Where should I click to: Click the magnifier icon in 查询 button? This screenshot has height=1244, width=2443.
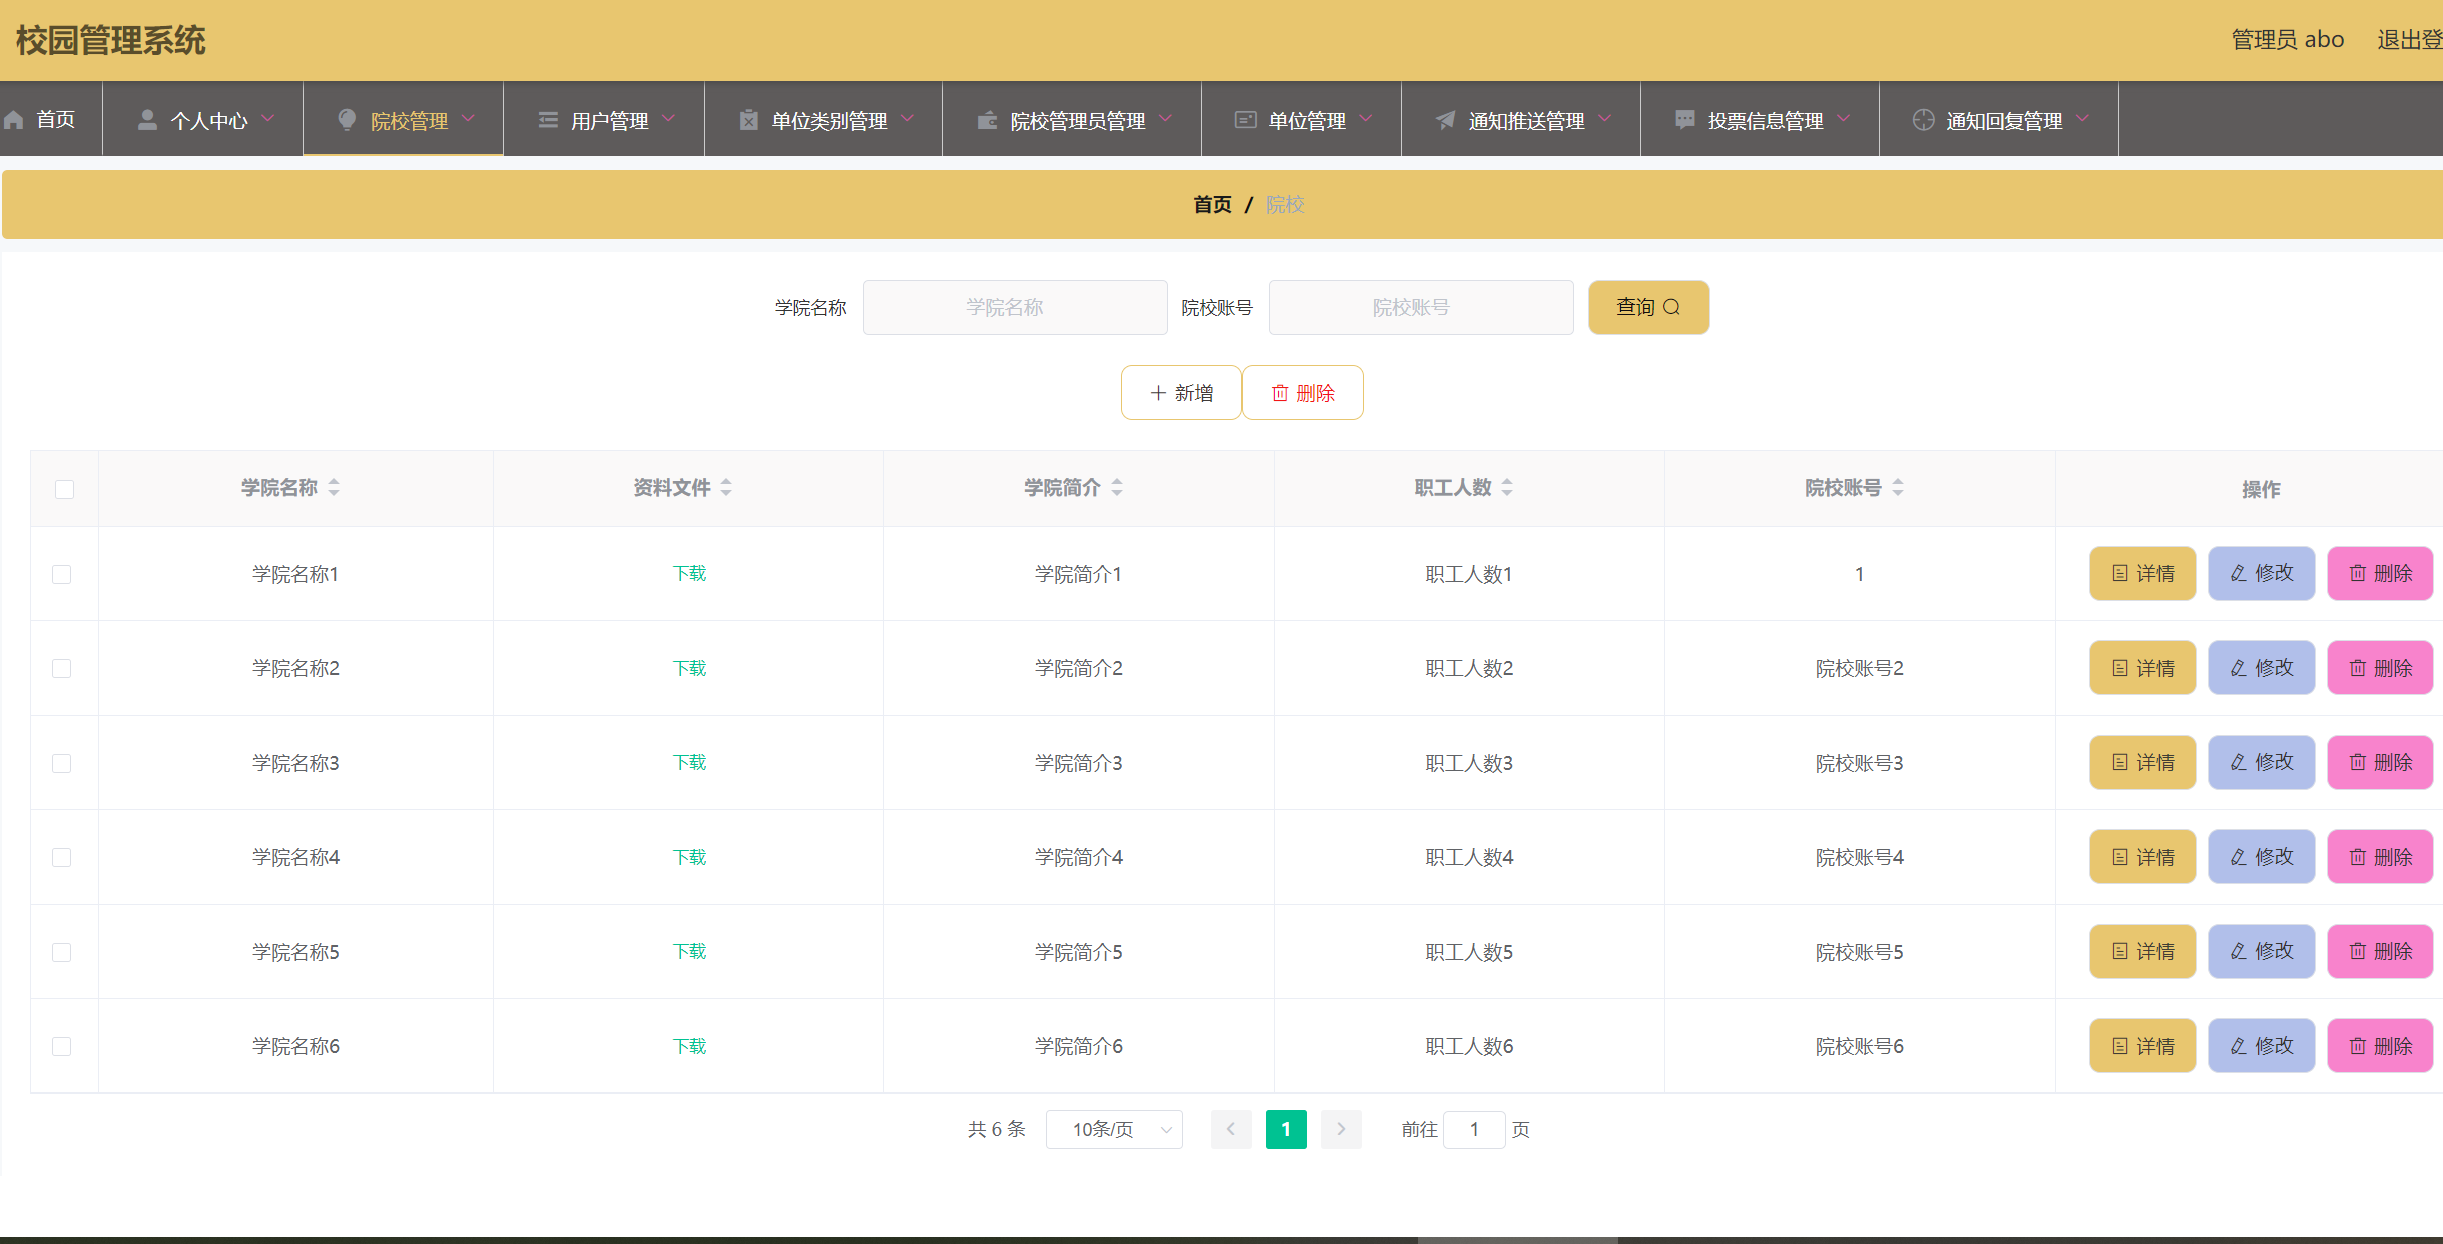[x=1671, y=308]
